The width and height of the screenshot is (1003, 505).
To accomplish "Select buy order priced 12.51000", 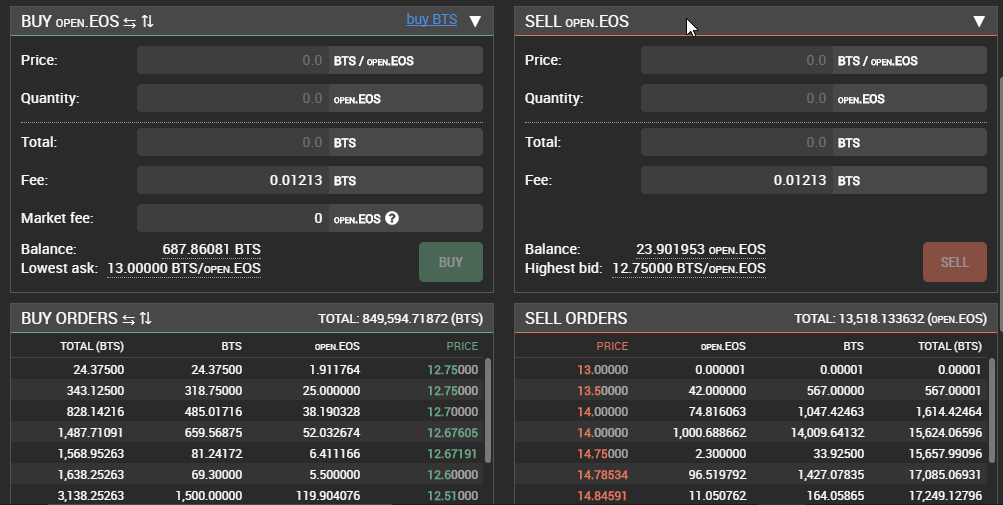I will click(246, 495).
